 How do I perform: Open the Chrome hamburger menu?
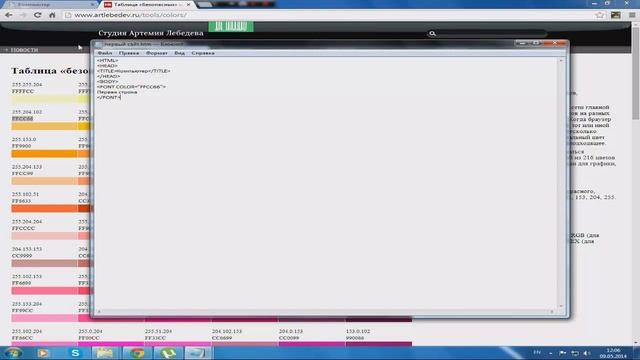click(x=632, y=15)
